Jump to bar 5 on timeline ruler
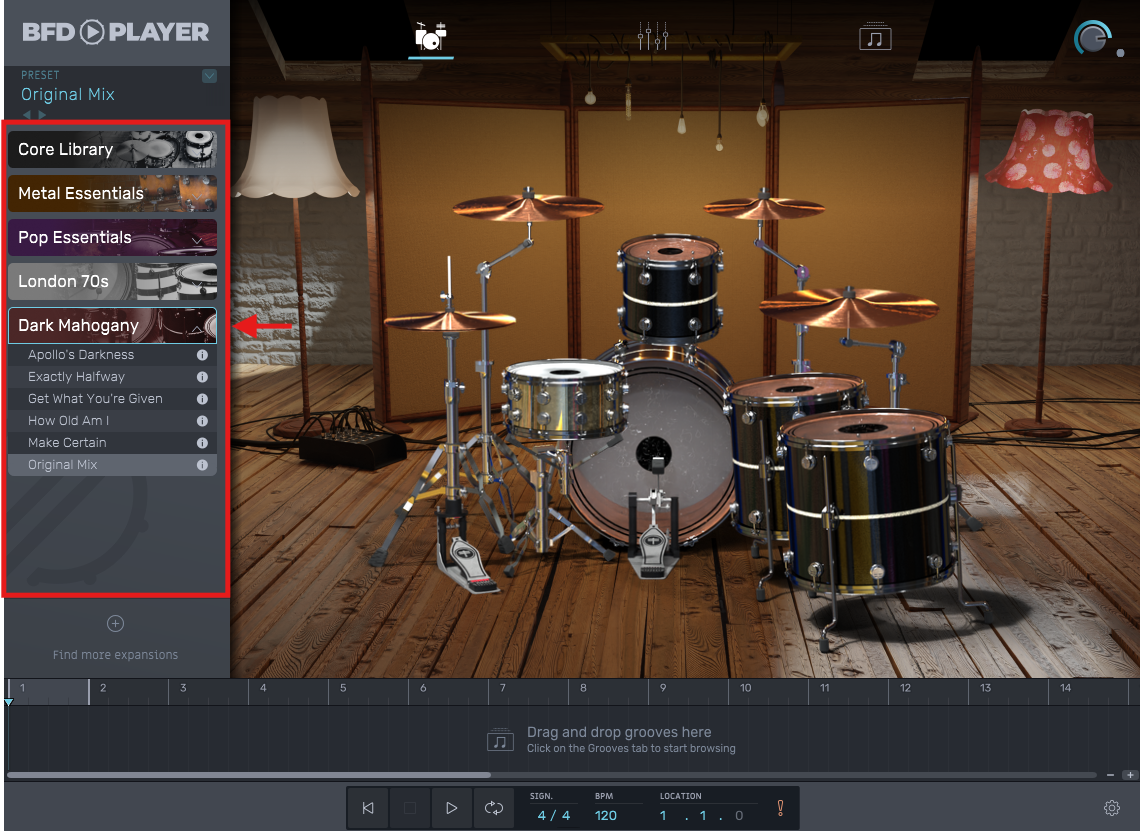The image size is (1140, 831). click(343, 688)
